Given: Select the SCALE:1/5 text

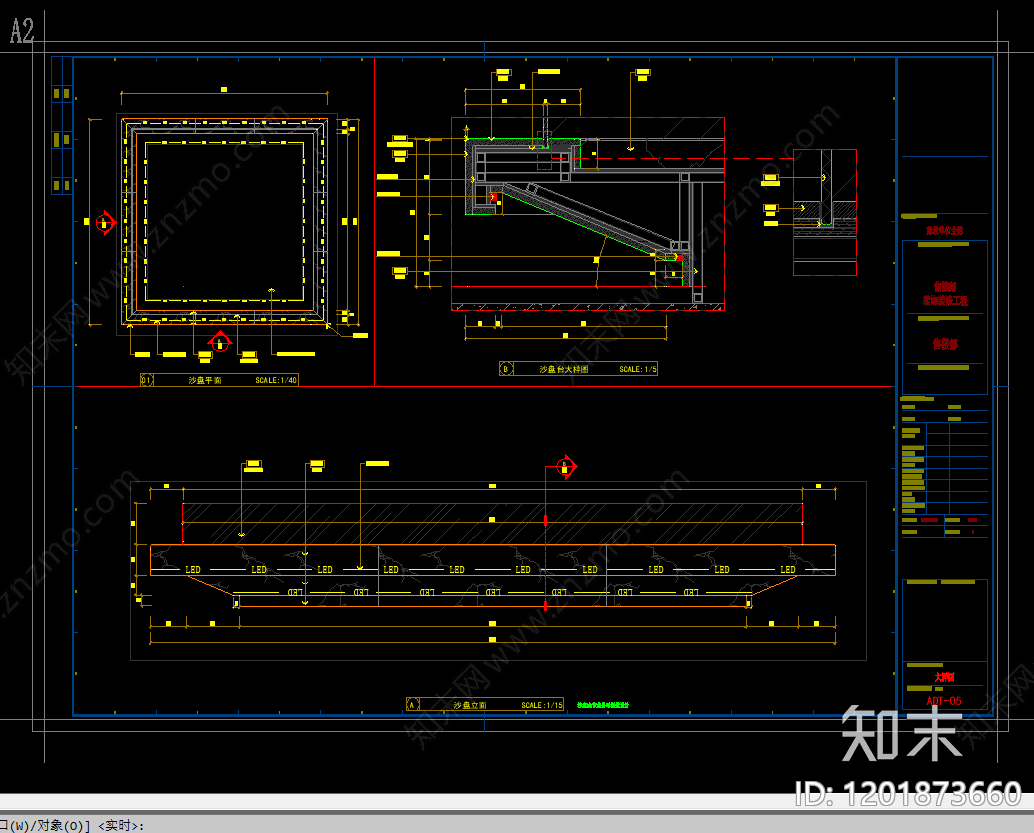Looking at the screenshot, I should [638, 369].
